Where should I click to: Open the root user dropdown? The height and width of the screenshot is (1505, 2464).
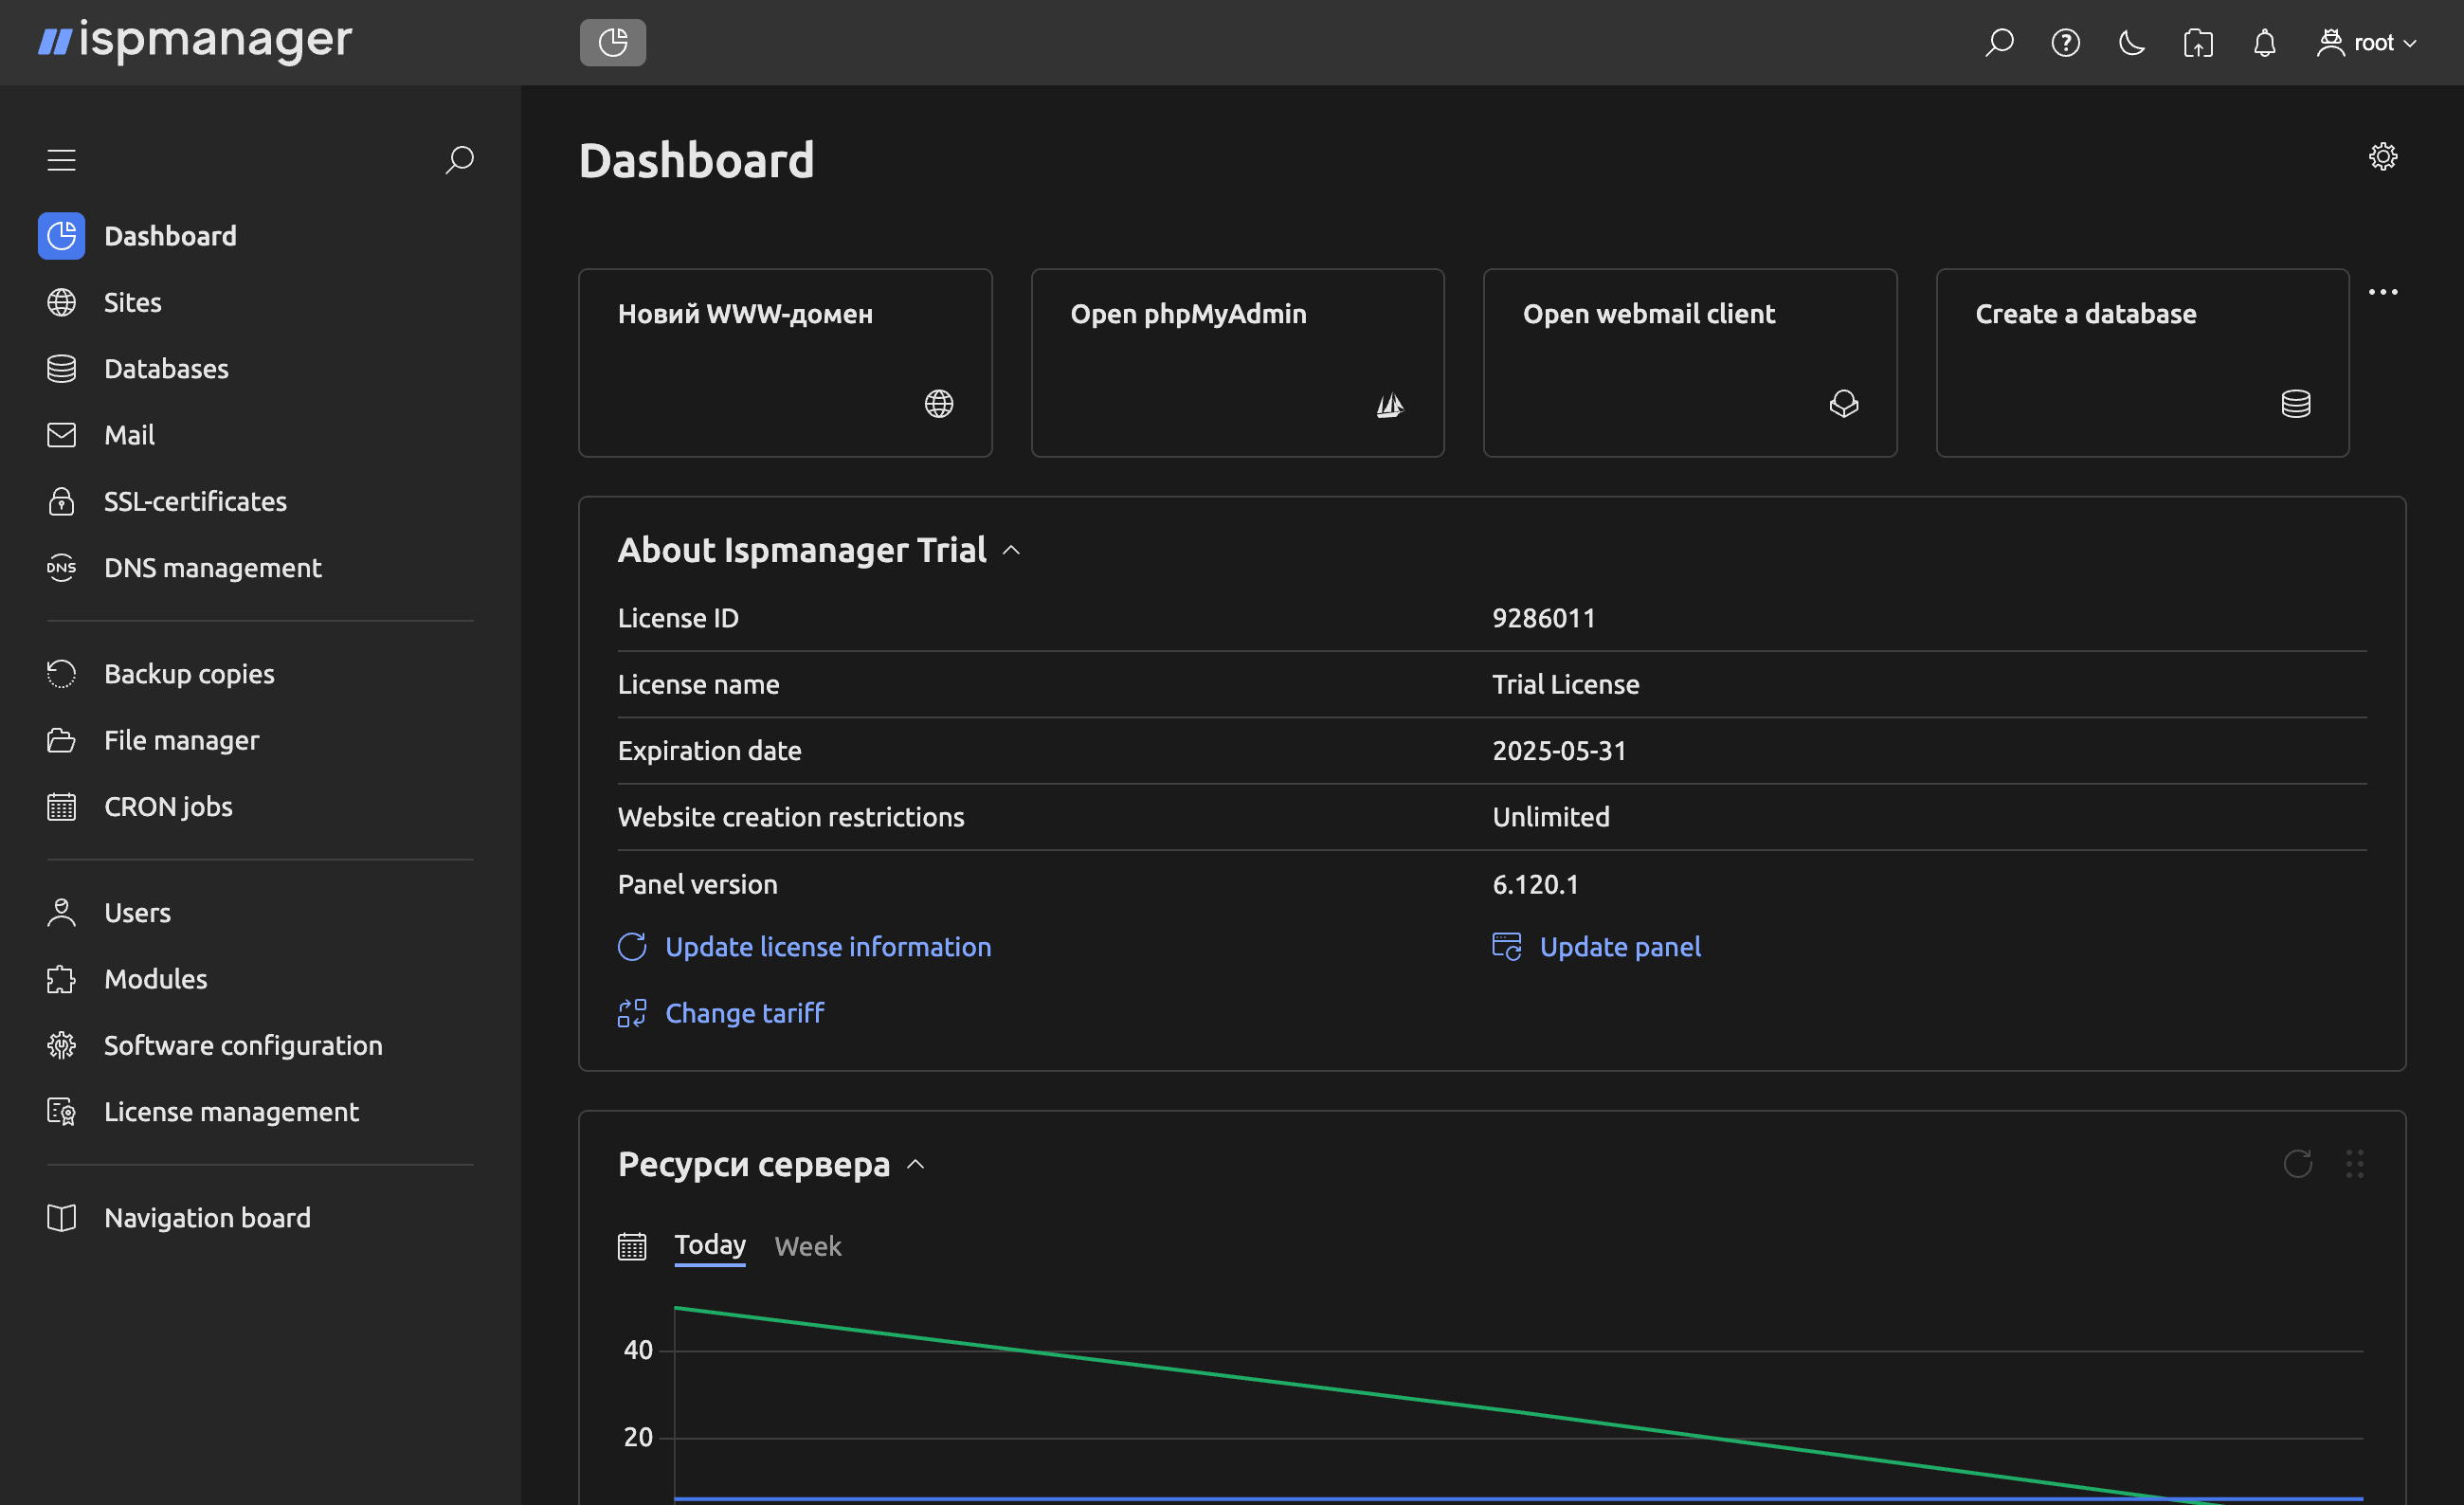2367,42
